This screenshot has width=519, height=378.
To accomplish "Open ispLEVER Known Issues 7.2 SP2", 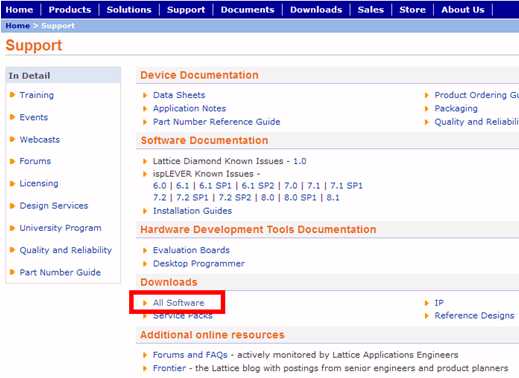I will coord(235,198).
